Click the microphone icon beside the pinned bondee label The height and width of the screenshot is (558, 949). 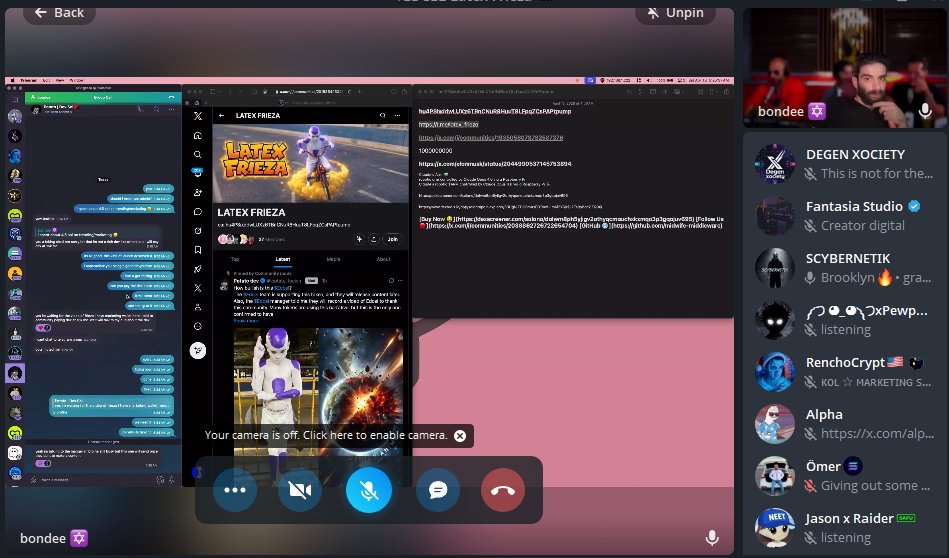pyautogui.click(x=712, y=537)
